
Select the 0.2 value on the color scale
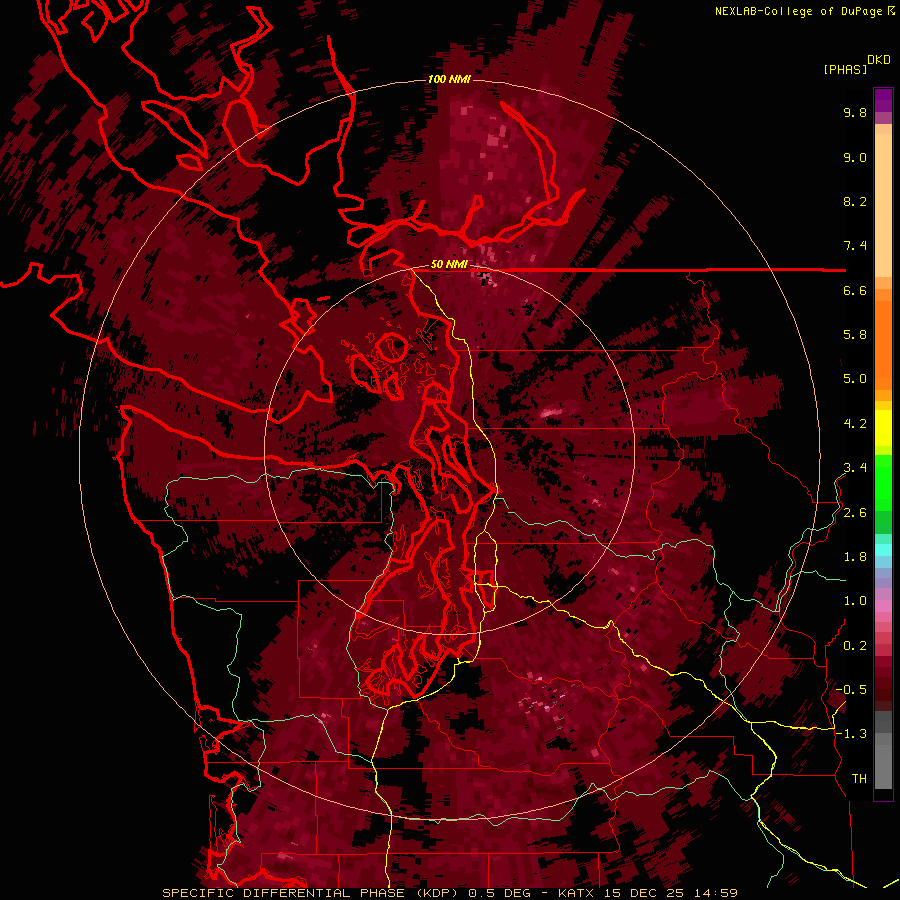(855, 646)
